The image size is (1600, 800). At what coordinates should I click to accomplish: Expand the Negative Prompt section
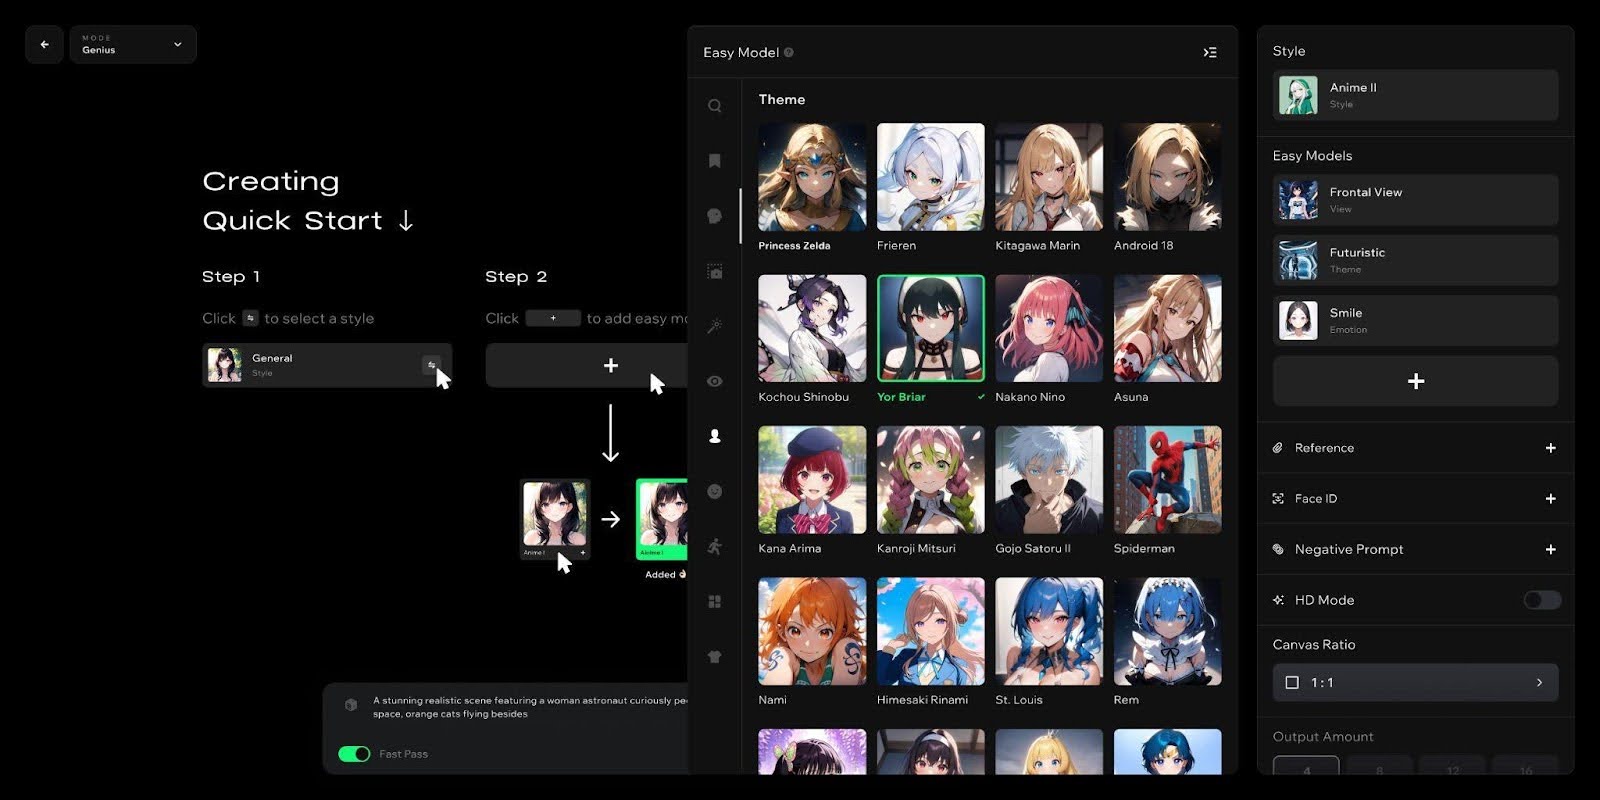pos(1550,549)
